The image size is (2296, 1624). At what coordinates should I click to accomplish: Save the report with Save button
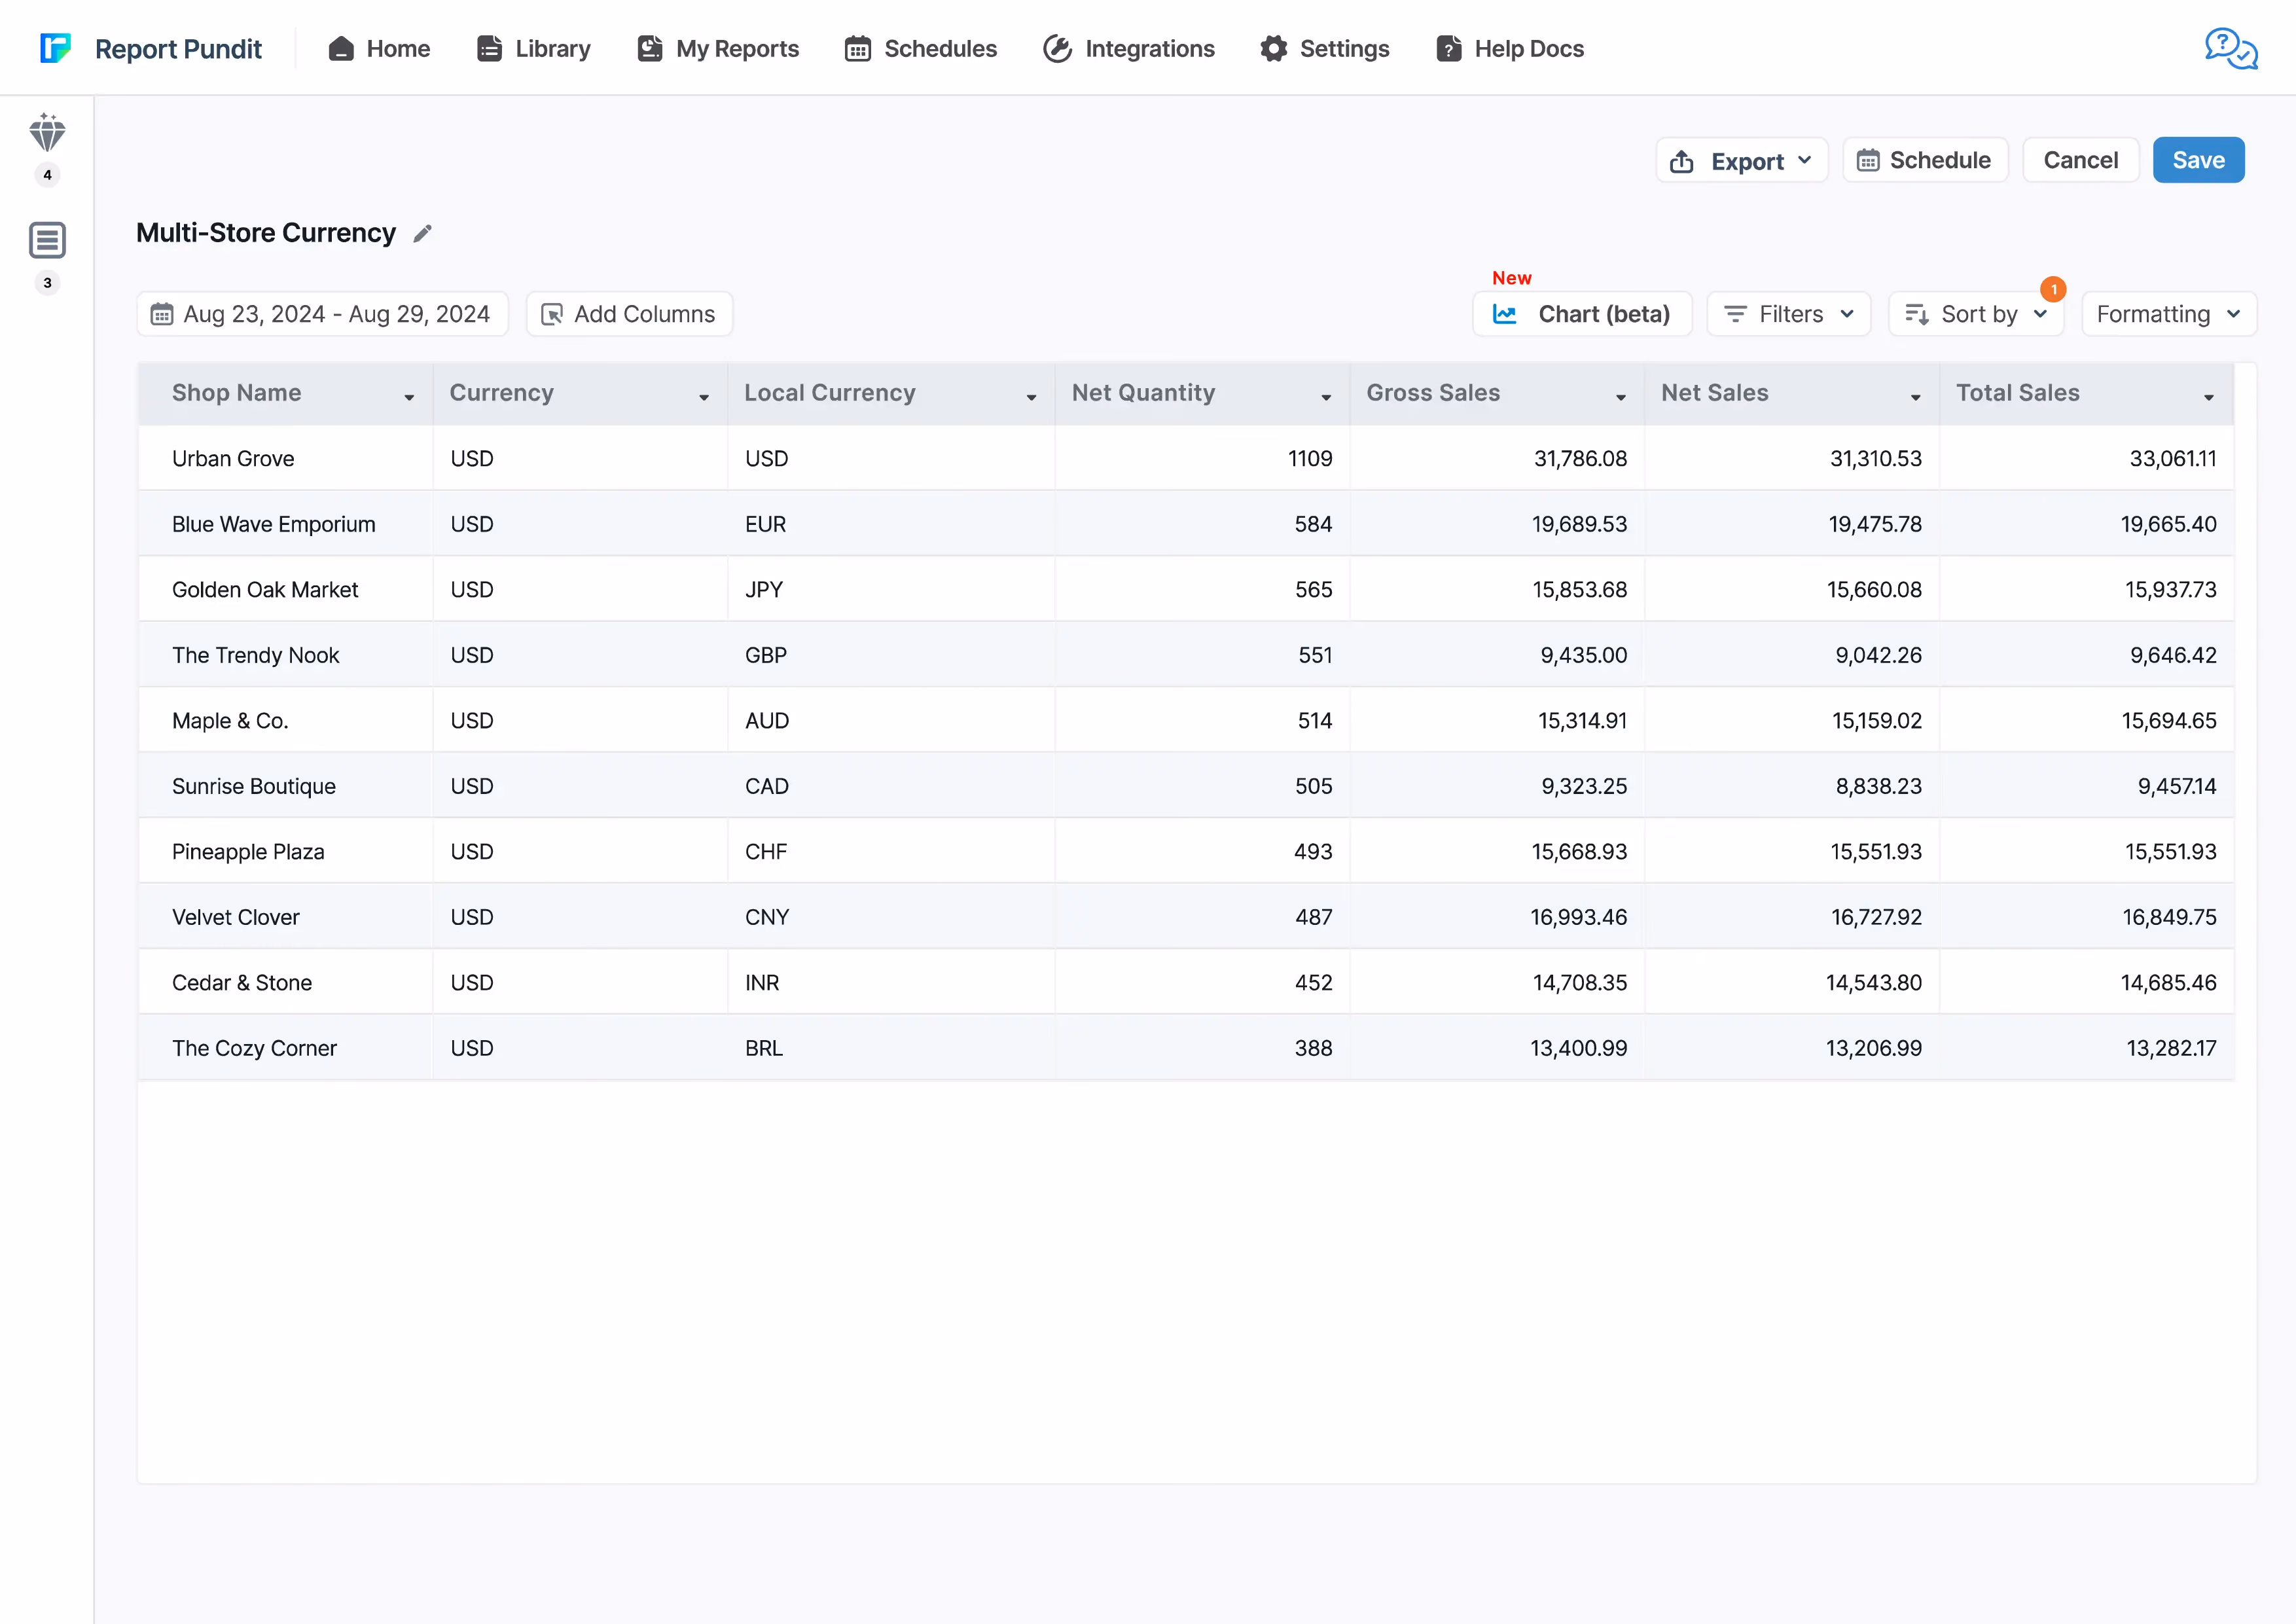click(x=2198, y=160)
